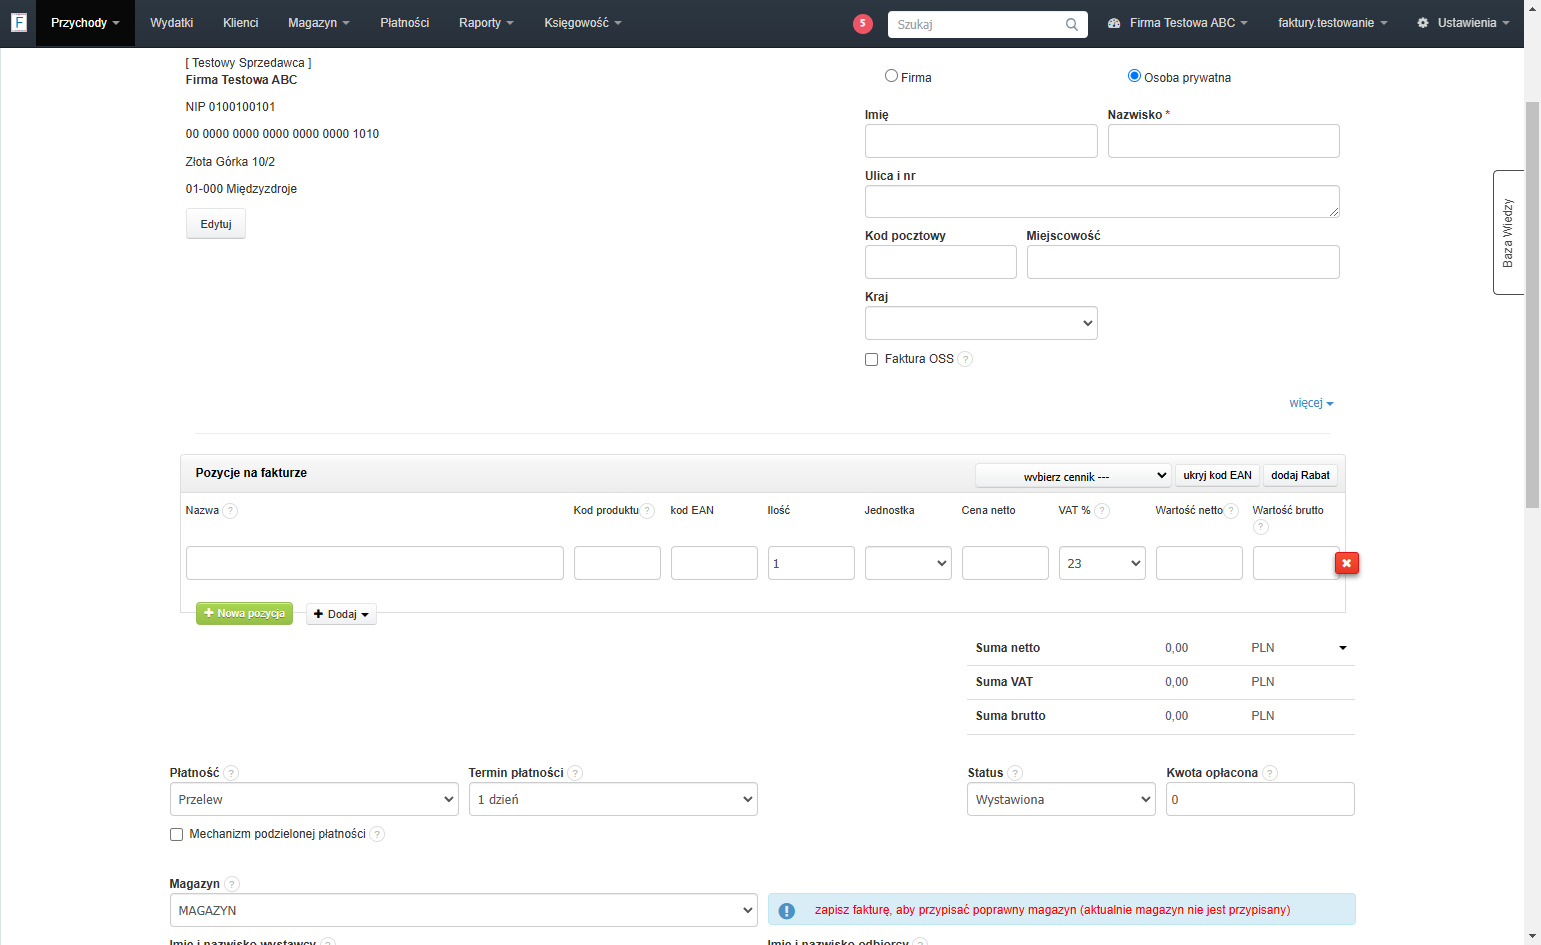Open the Raporty menu
This screenshot has width=1541, height=945.
[x=486, y=23]
